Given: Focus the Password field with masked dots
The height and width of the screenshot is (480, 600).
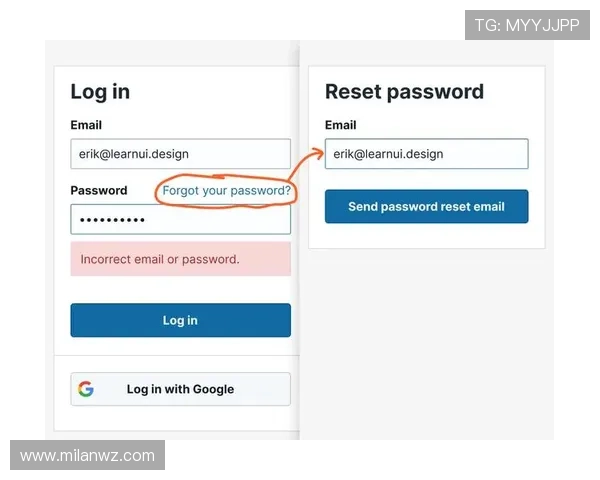Looking at the screenshot, I should 180,219.
